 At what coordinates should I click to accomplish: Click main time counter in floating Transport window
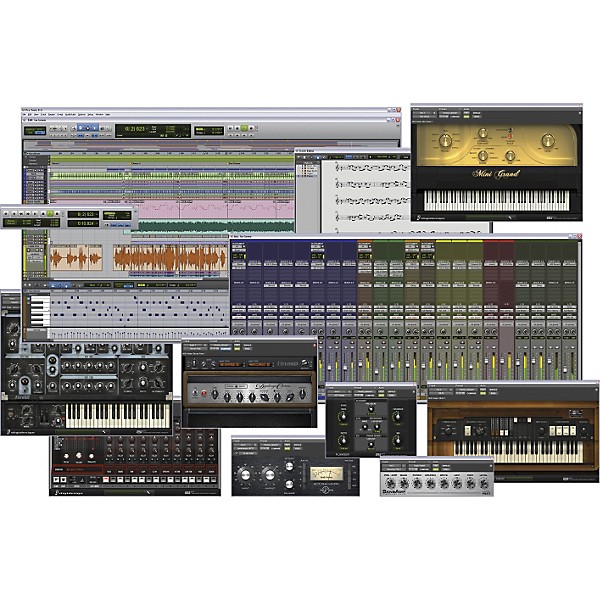[x=83, y=214]
